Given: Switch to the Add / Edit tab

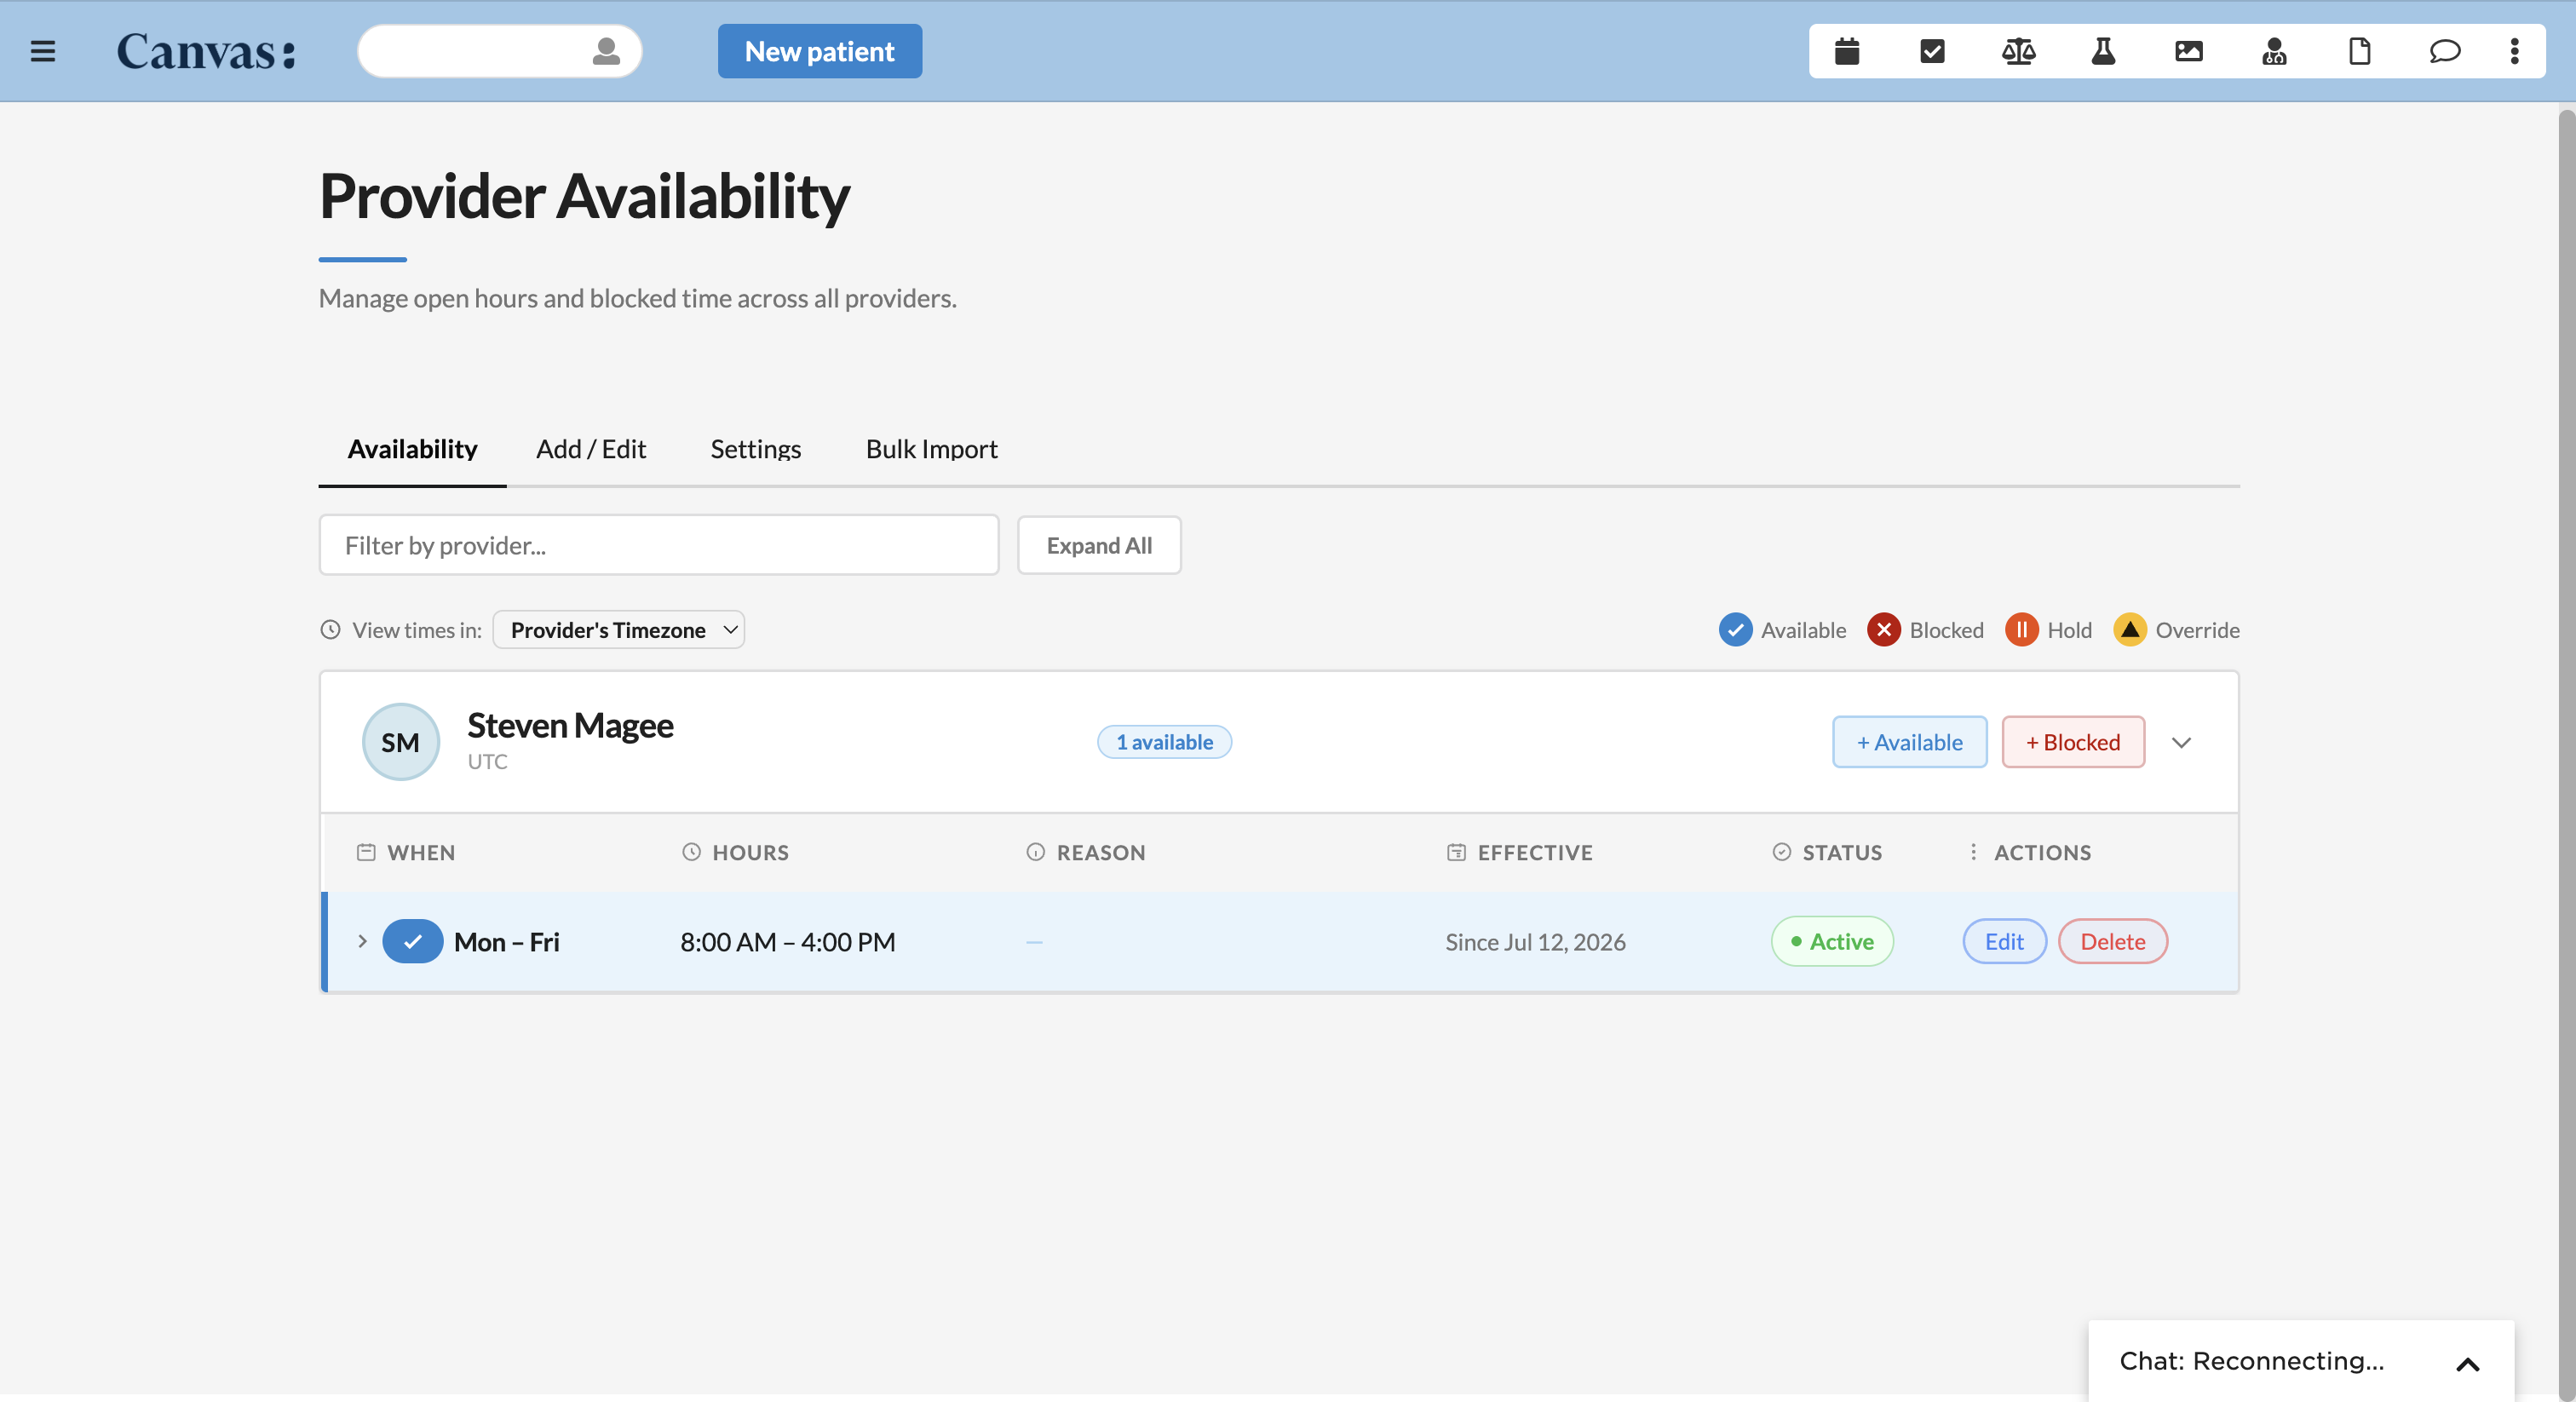Looking at the screenshot, I should click(591, 449).
